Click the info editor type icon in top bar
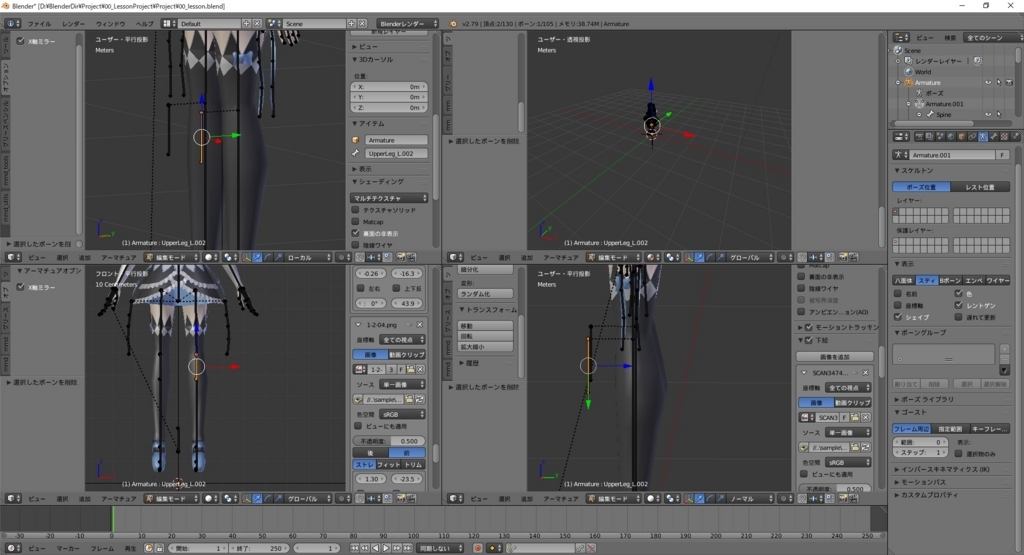The width and height of the screenshot is (1024, 555). point(12,24)
